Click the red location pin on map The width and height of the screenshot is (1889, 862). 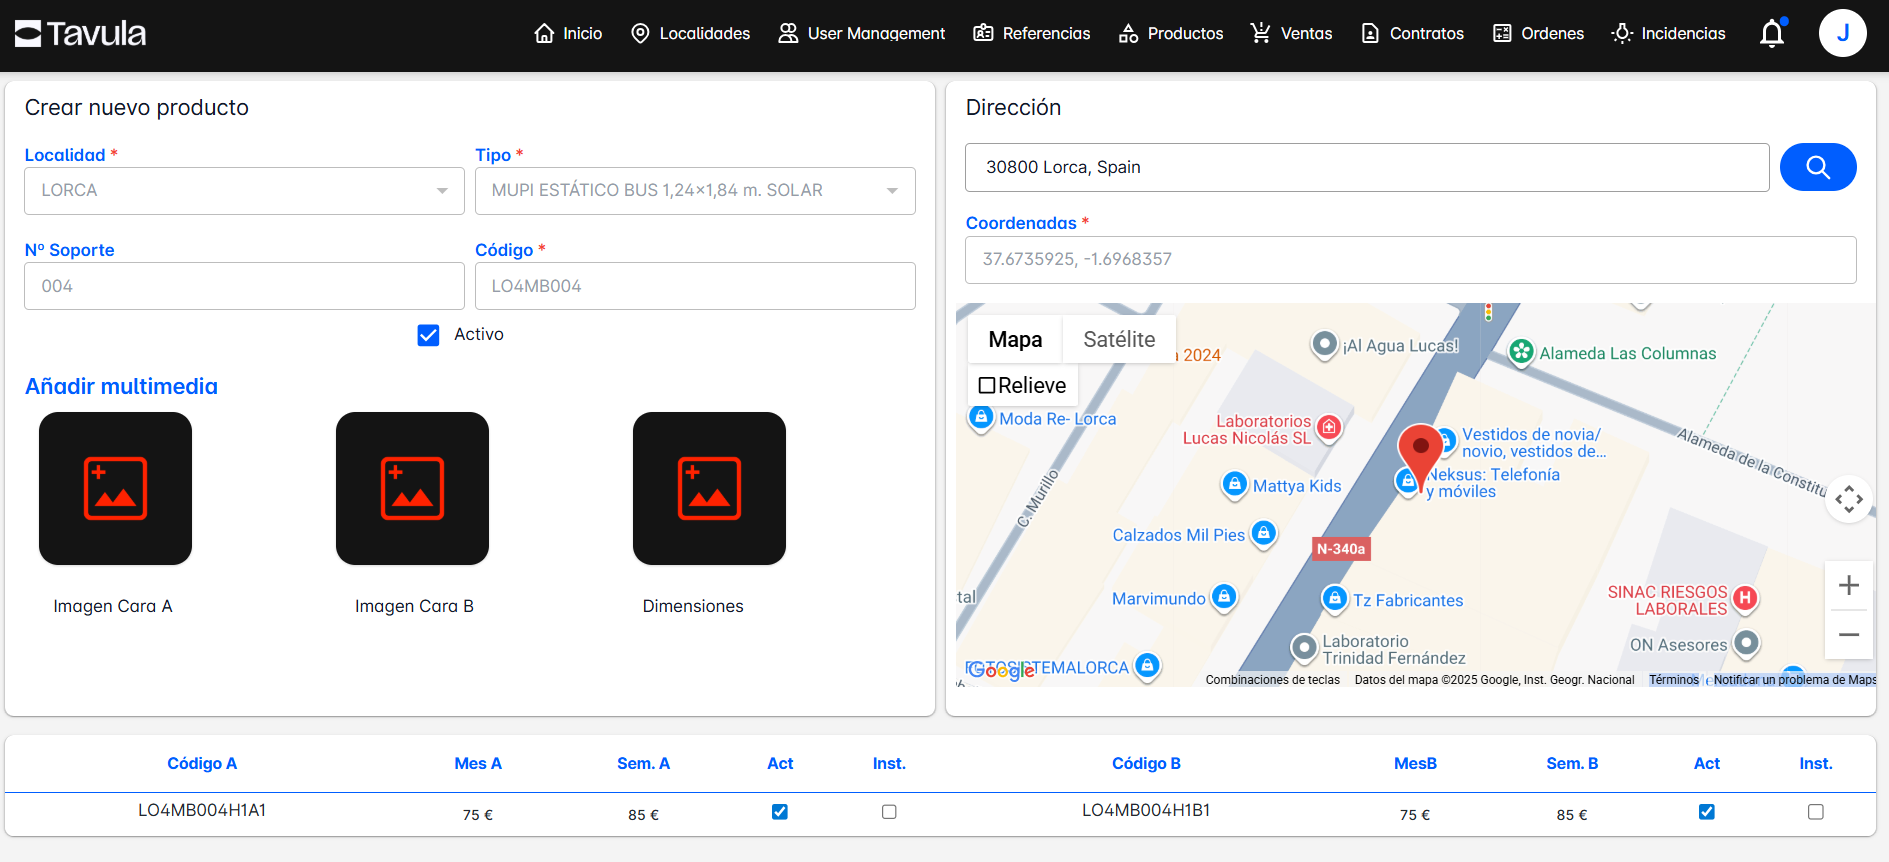click(1419, 450)
